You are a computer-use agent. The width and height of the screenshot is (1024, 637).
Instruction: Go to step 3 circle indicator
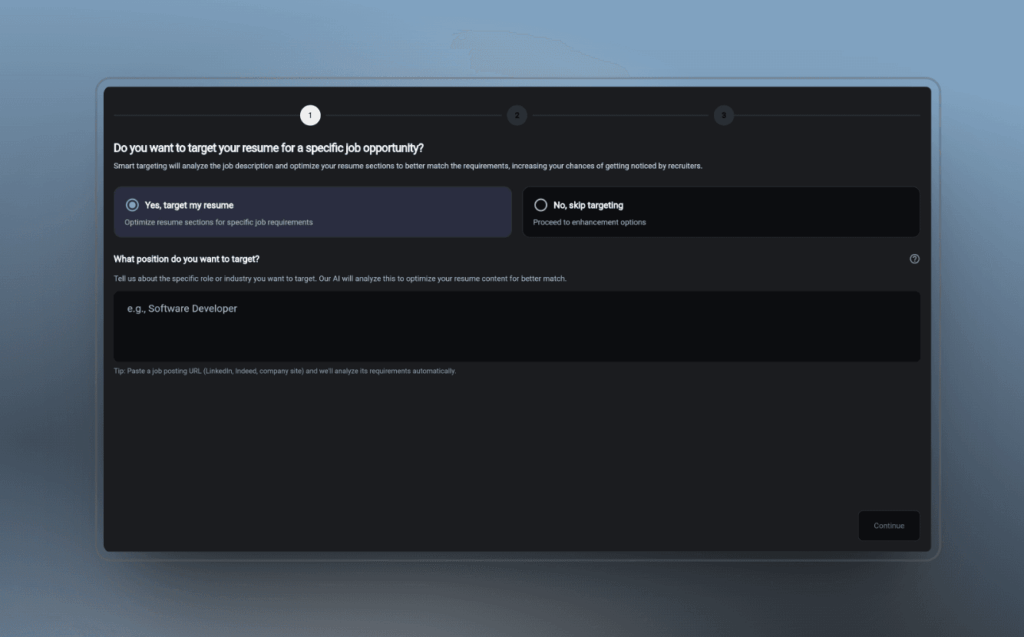[723, 116]
